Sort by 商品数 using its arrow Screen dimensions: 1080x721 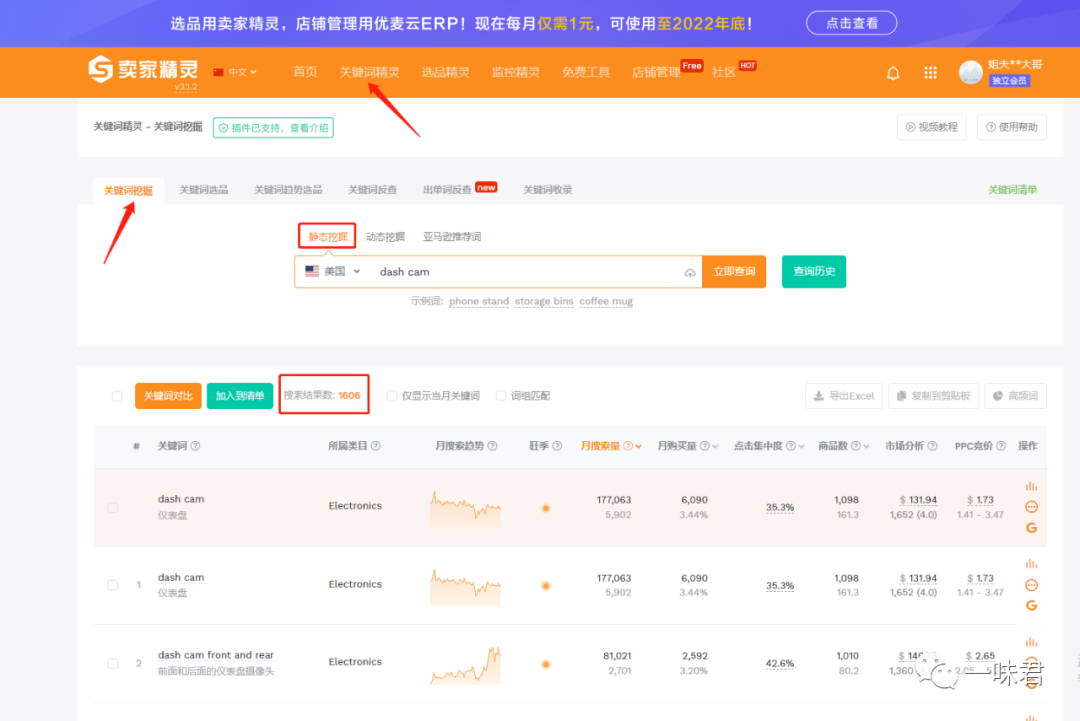(x=866, y=446)
